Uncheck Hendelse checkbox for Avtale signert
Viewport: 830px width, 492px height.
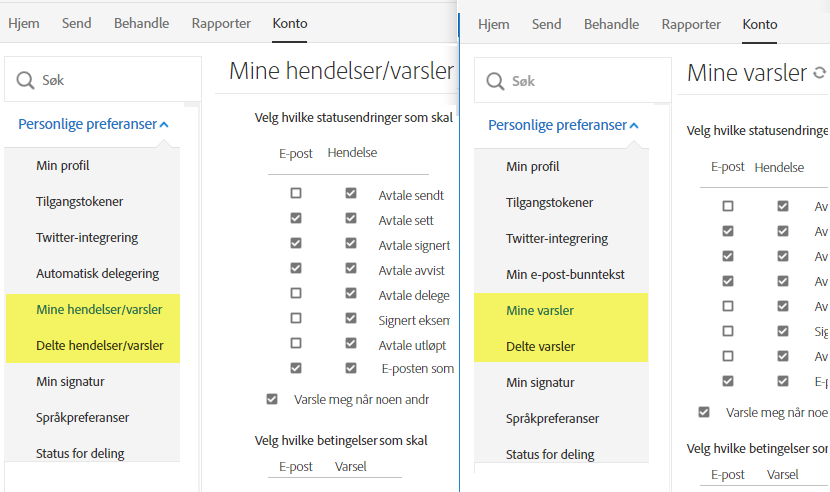351,244
